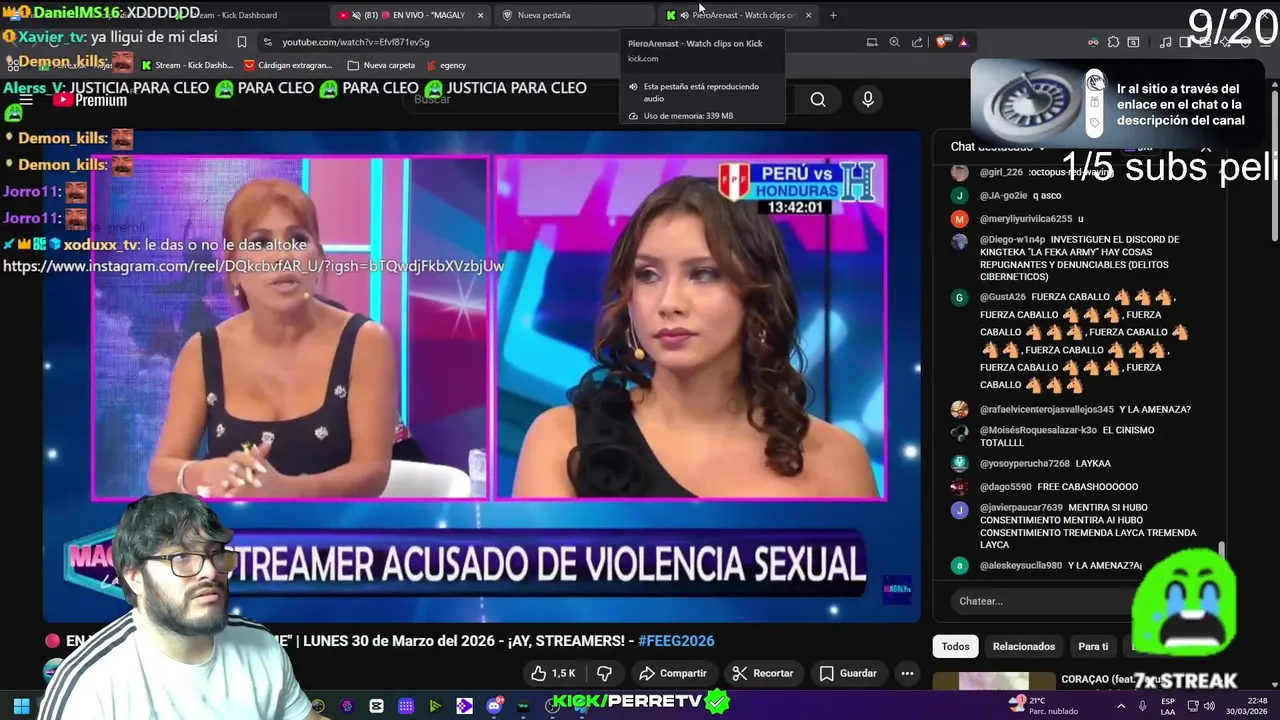Select the Para ti filter chip
The image size is (1280, 720).
tap(1093, 646)
